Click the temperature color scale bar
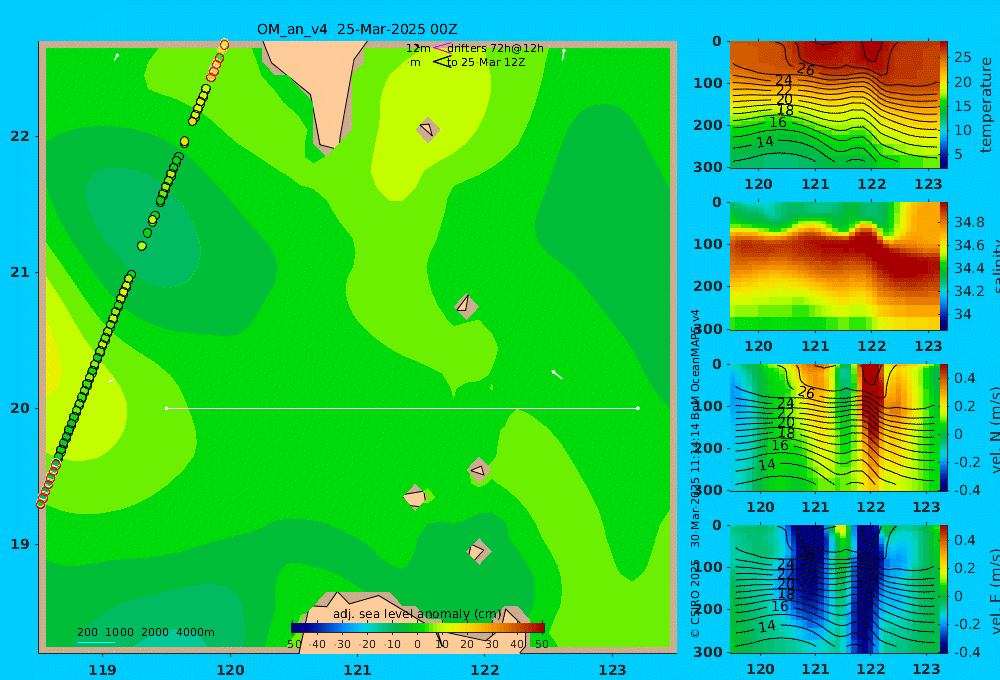Viewport: 1000px width, 680px height. (x=944, y=105)
